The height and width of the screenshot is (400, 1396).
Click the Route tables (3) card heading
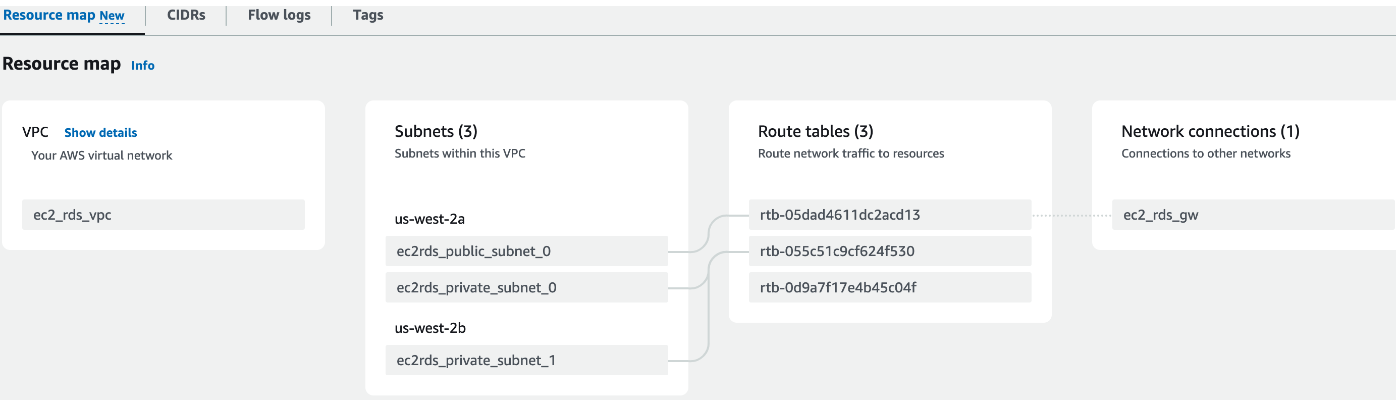(815, 131)
